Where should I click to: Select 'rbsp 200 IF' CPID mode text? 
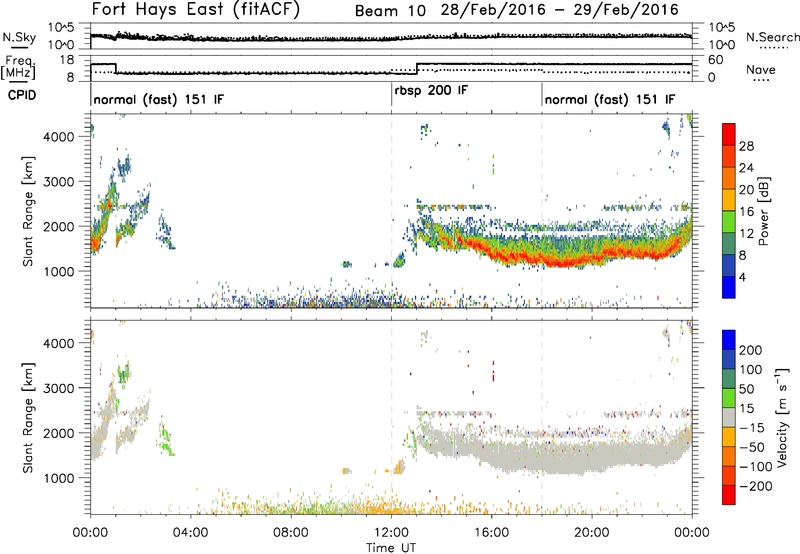(x=431, y=91)
